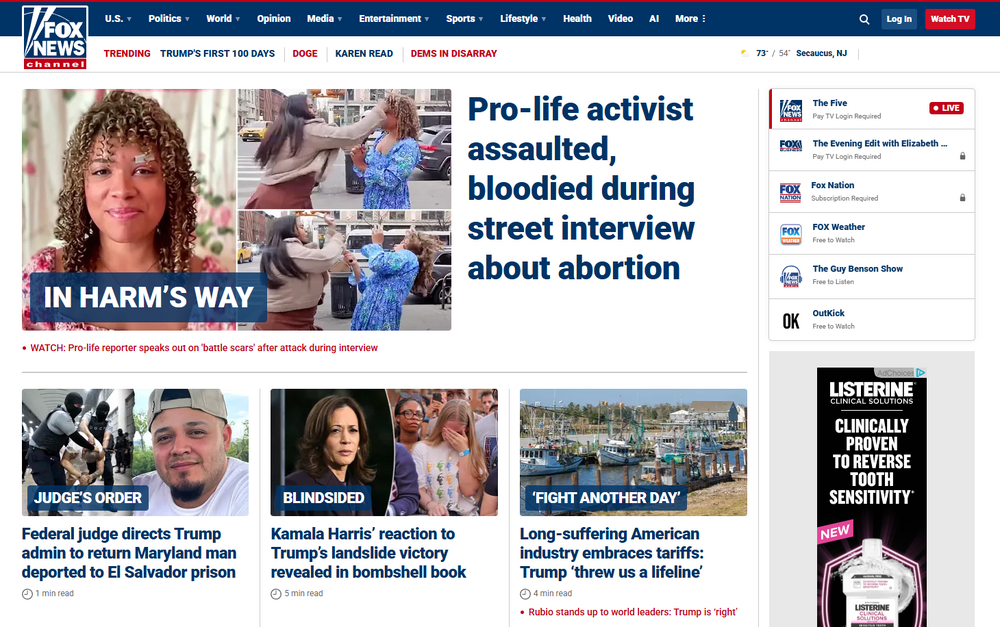Click the AdChoices icon on Listerine ad

920,373
